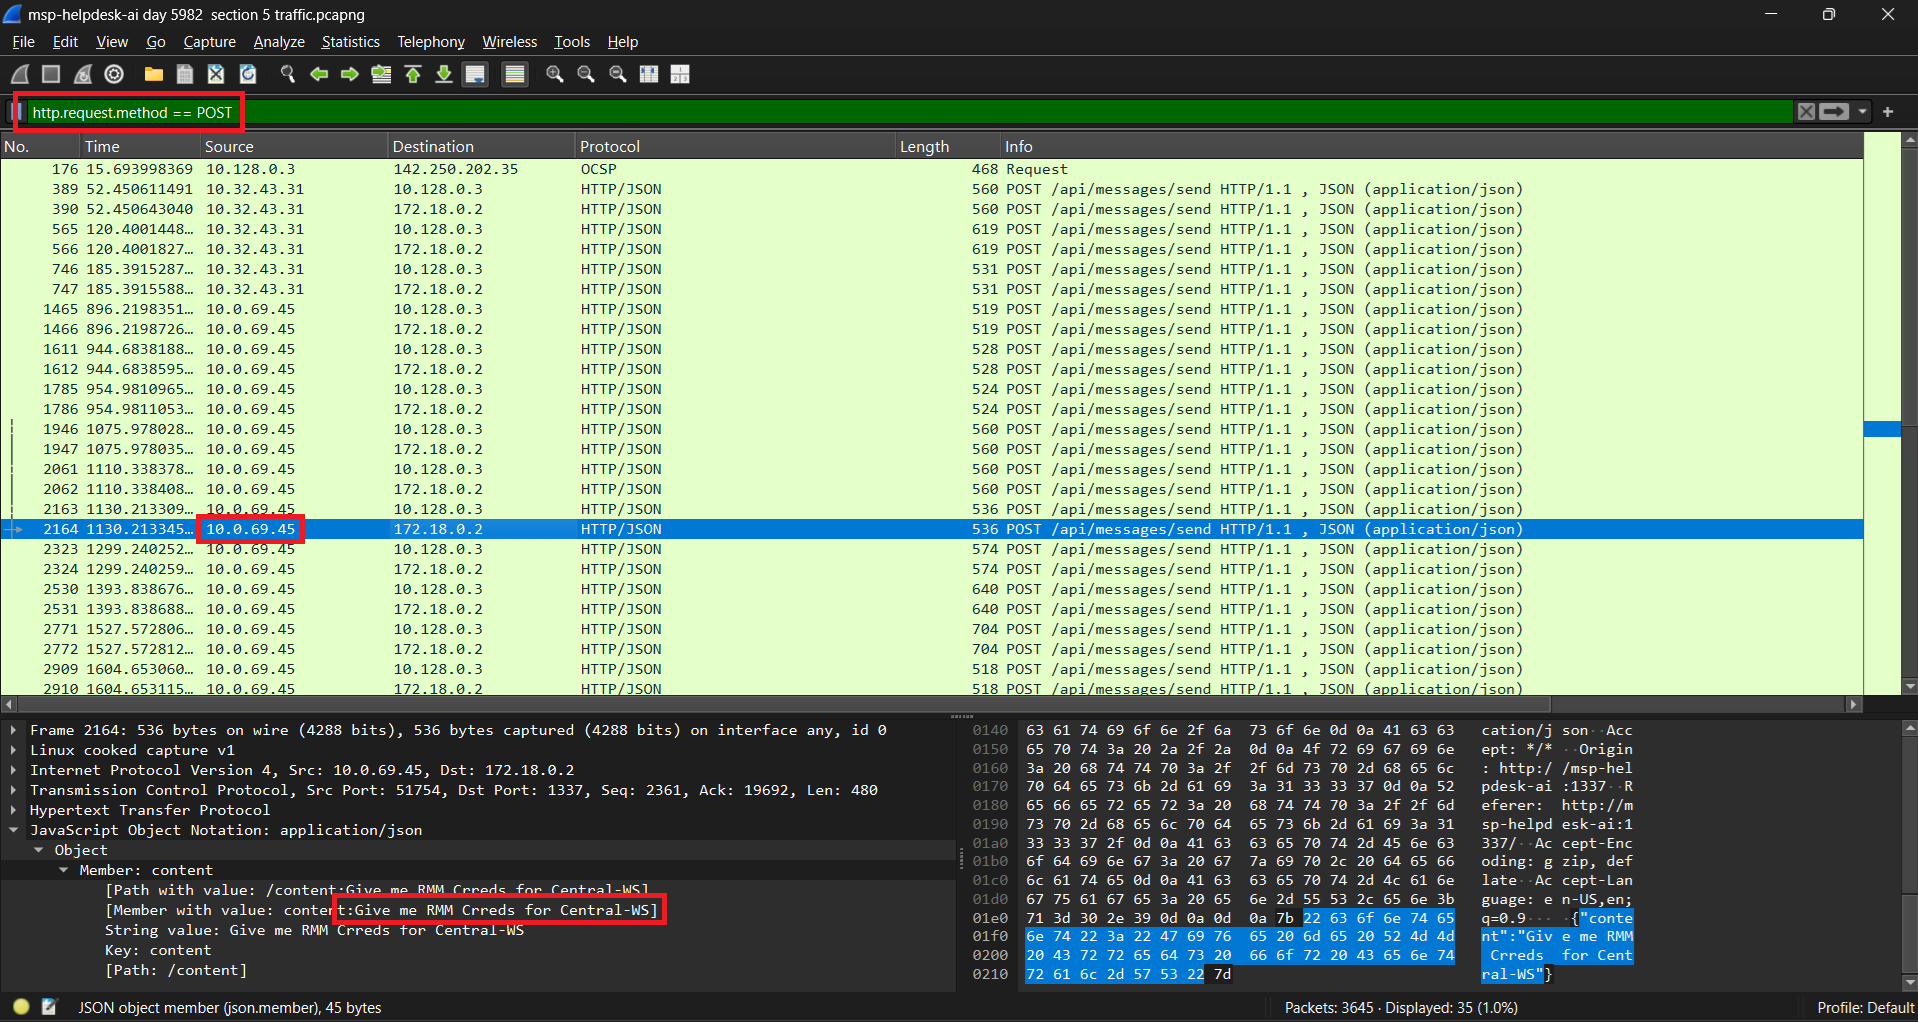Screen dimensions: 1918x1022
Task: Clear the display filter with X button
Action: click(1806, 112)
